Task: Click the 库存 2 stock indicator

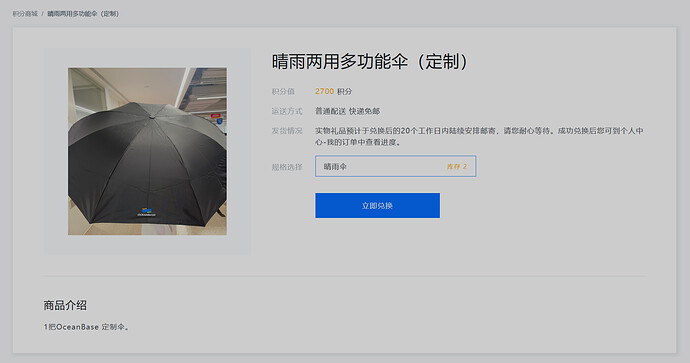Action: 457,167
